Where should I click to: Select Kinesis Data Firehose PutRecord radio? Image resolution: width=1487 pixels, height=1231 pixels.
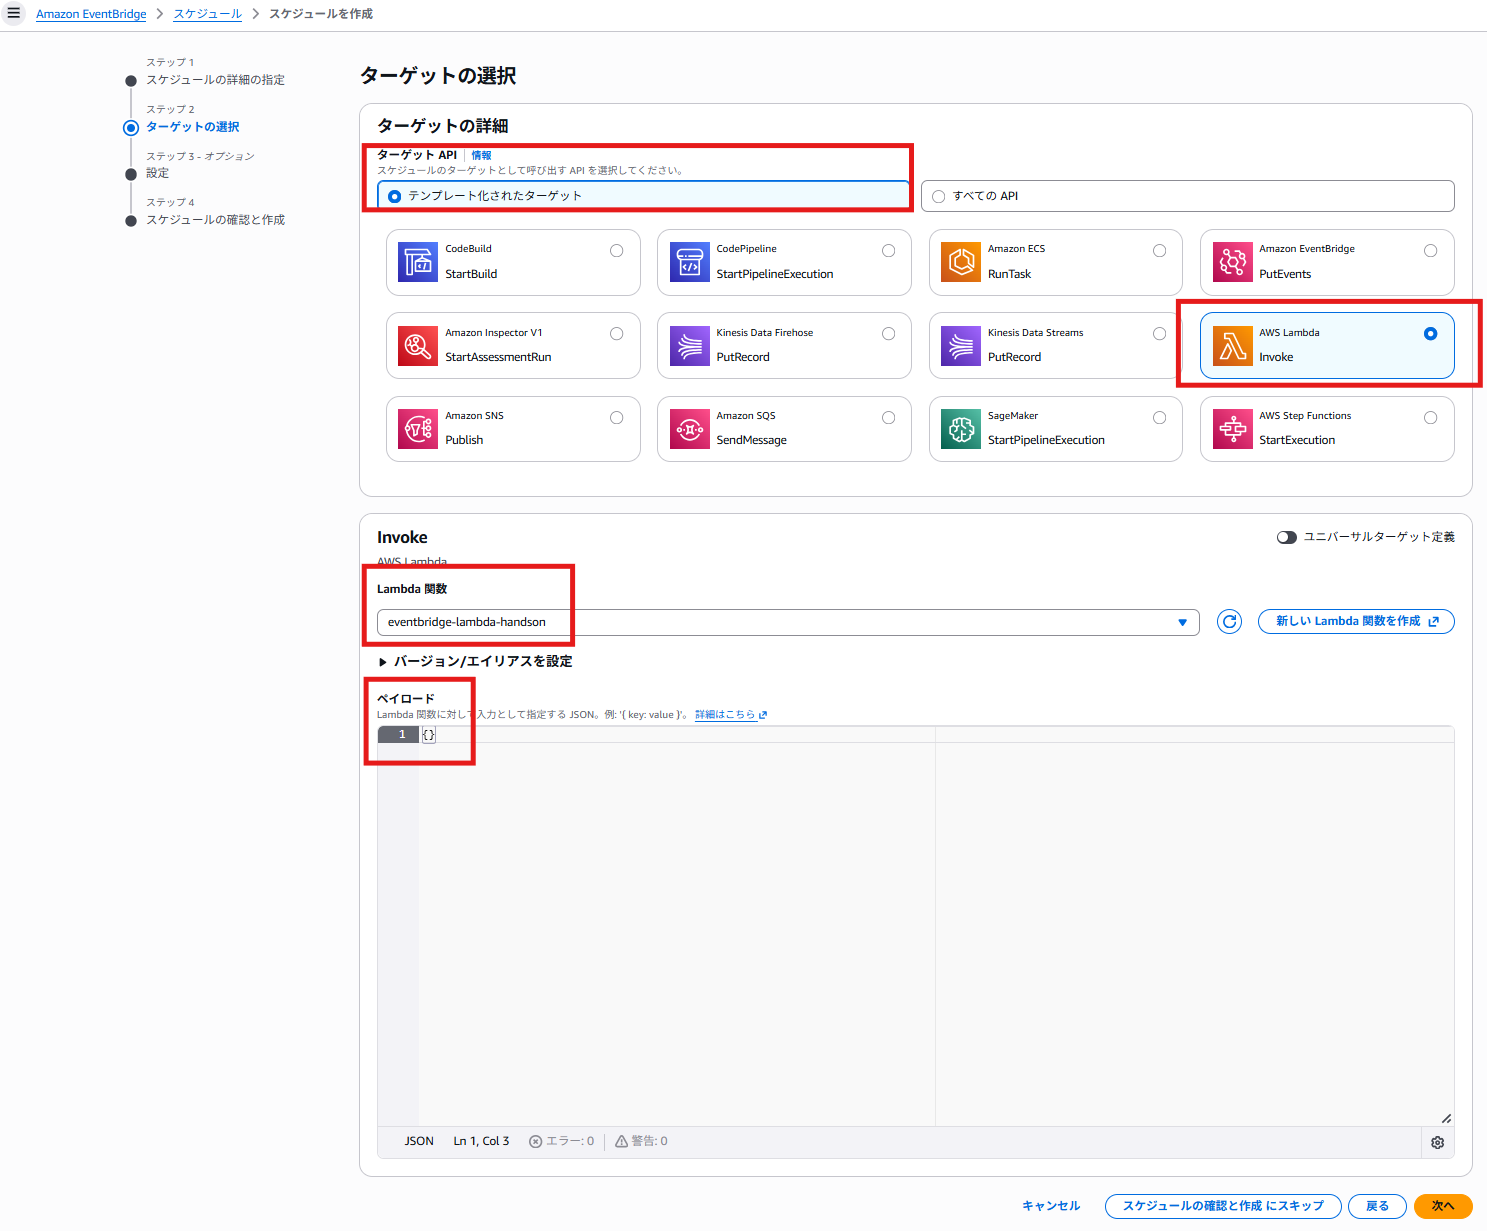pyautogui.click(x=888, y=334)
